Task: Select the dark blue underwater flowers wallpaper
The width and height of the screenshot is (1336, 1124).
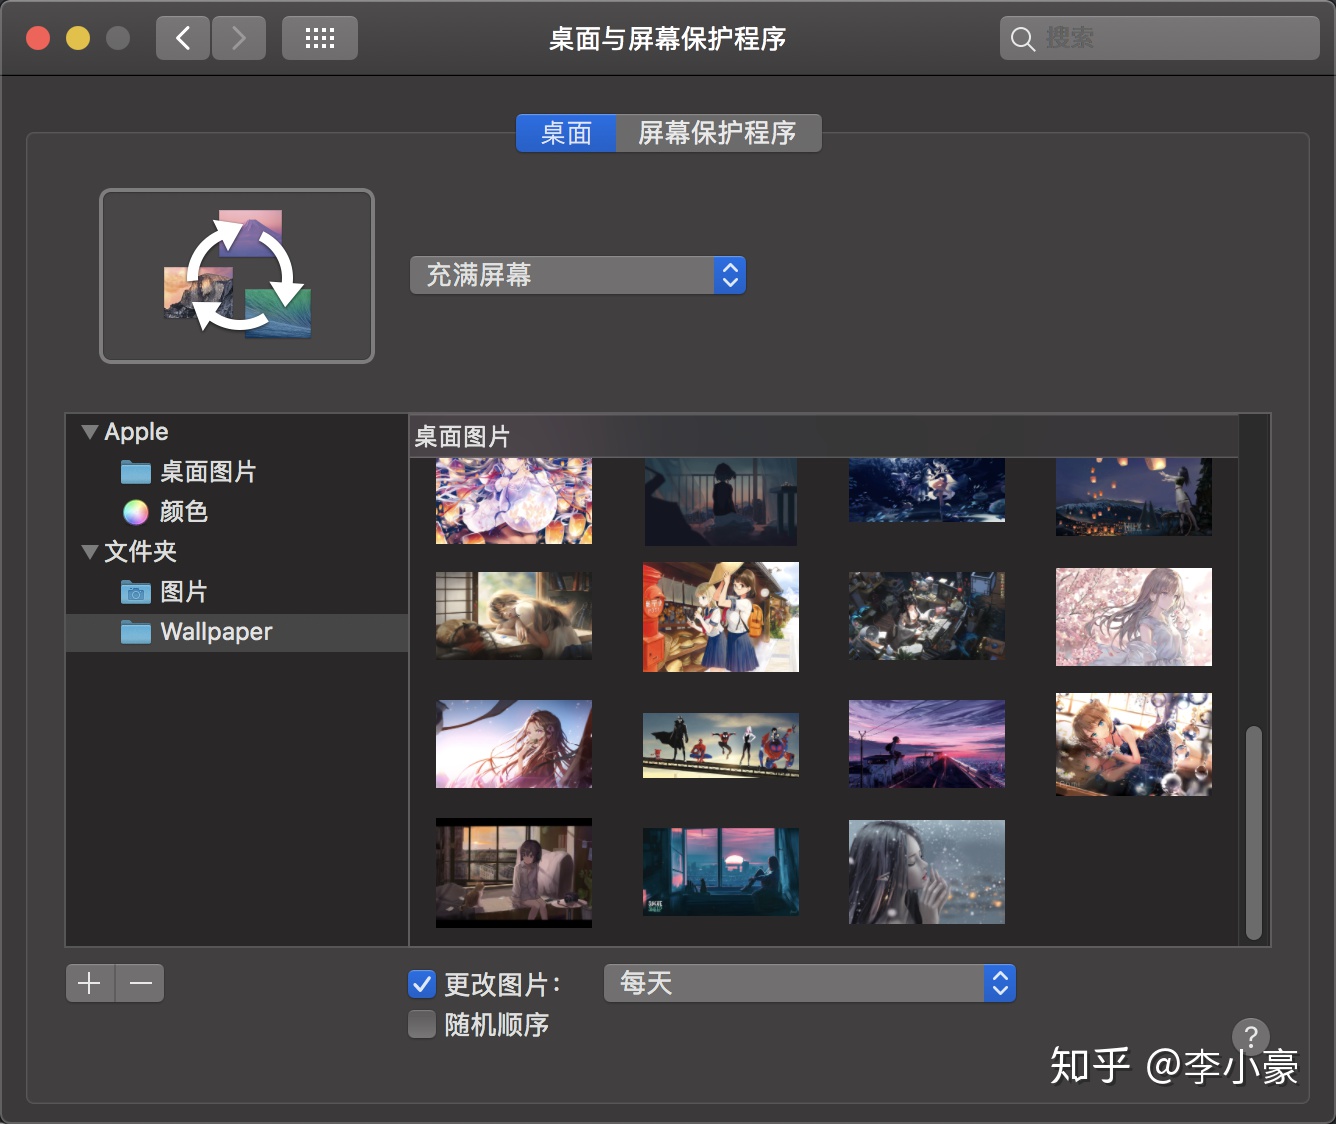Action: (927, 490)
